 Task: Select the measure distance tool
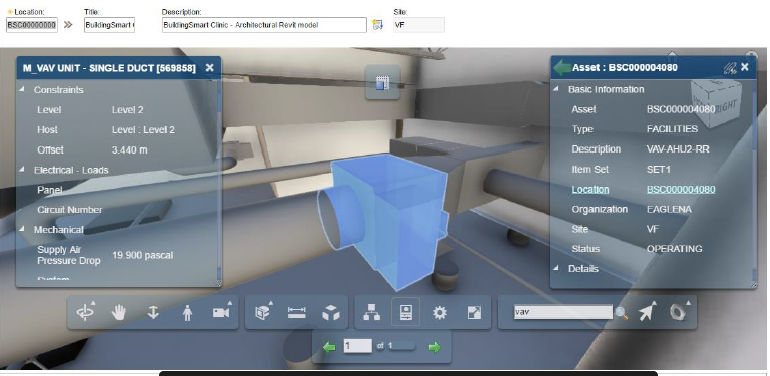click(297, 312)
